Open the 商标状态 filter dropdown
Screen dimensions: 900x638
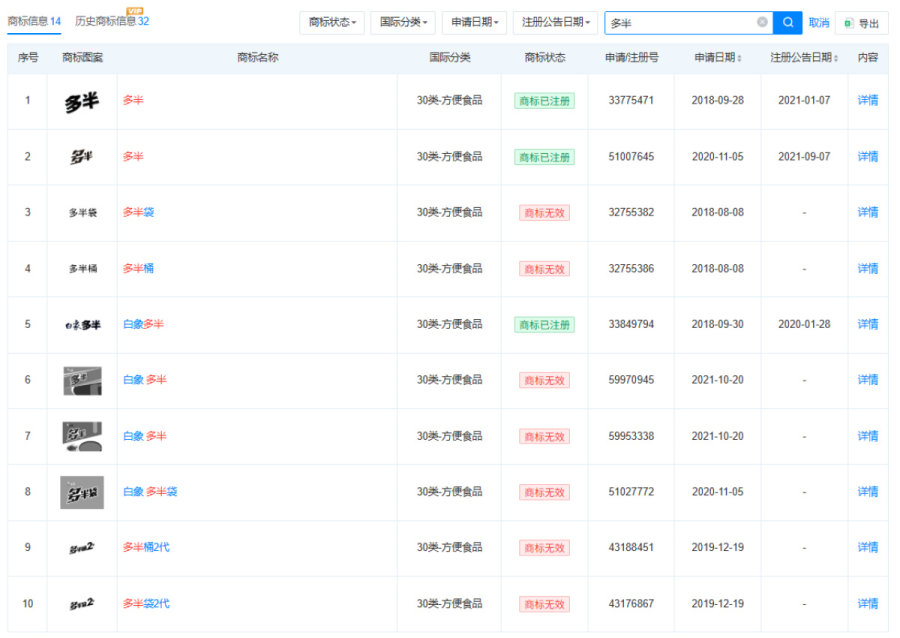[x=331, y=22]
